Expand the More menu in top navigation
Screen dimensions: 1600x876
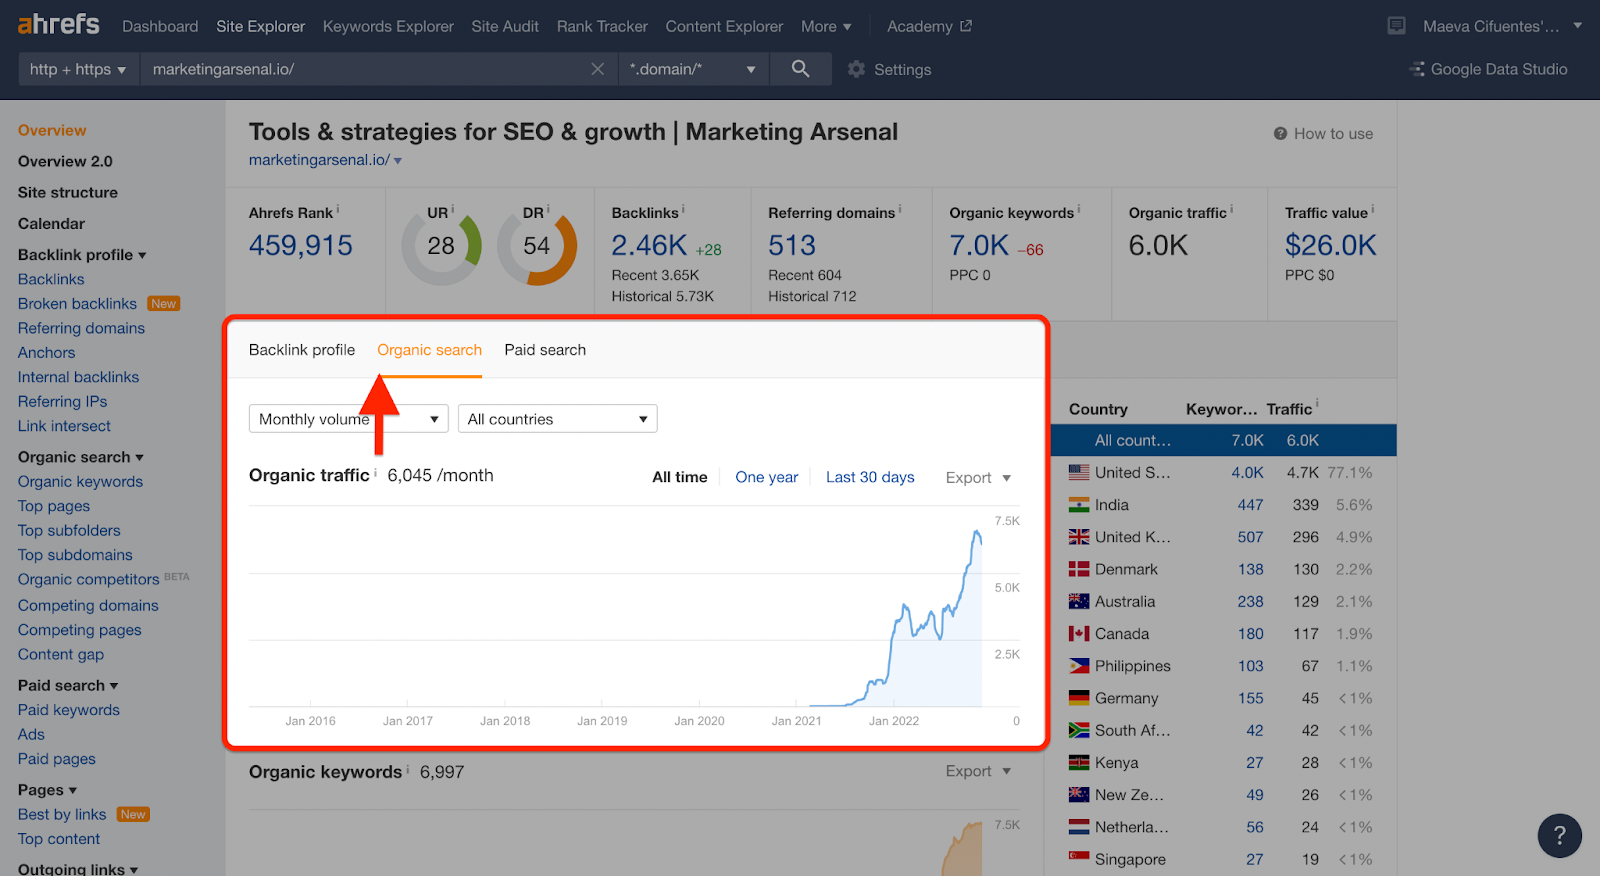pyautogui.click(x=826, y=26)
